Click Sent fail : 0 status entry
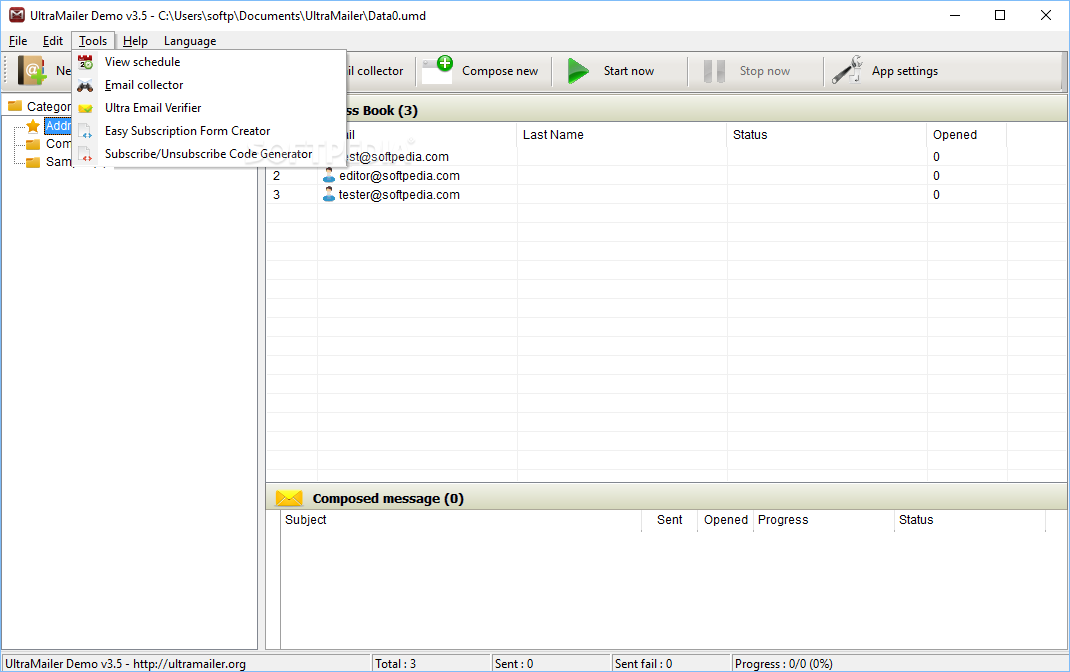This screenshot has height=672, width=1070. (644, 664)
